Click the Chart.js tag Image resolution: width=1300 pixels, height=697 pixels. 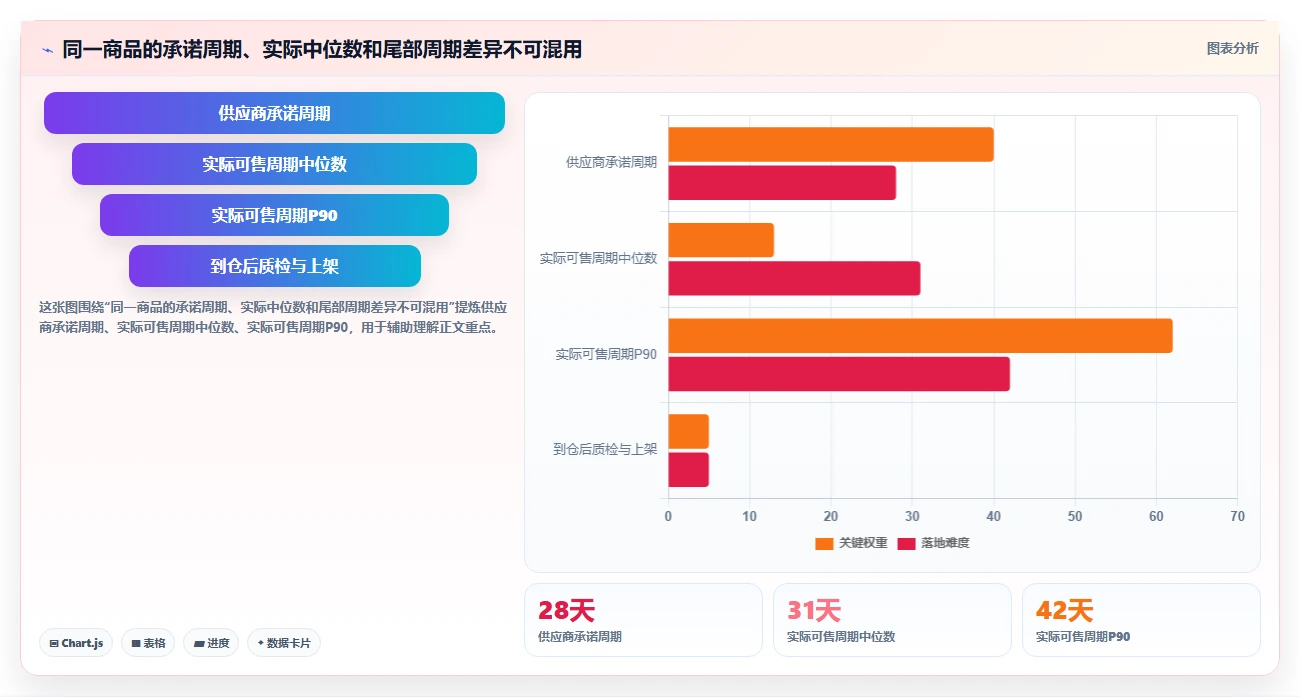tap(76, 643)
